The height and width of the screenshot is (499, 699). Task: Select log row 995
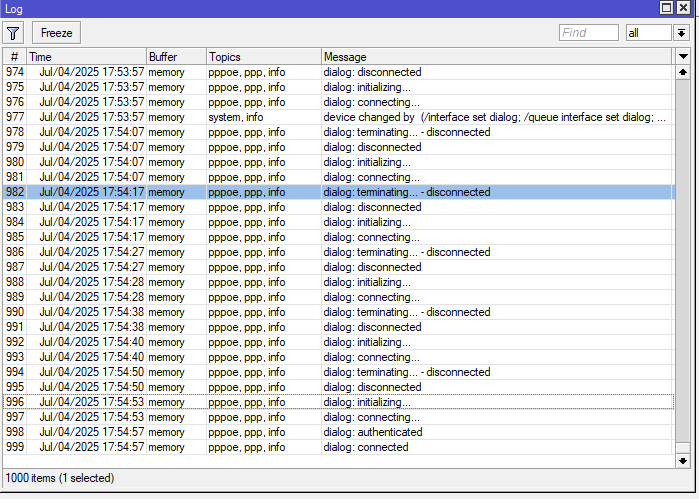click(x=338, y=387)
